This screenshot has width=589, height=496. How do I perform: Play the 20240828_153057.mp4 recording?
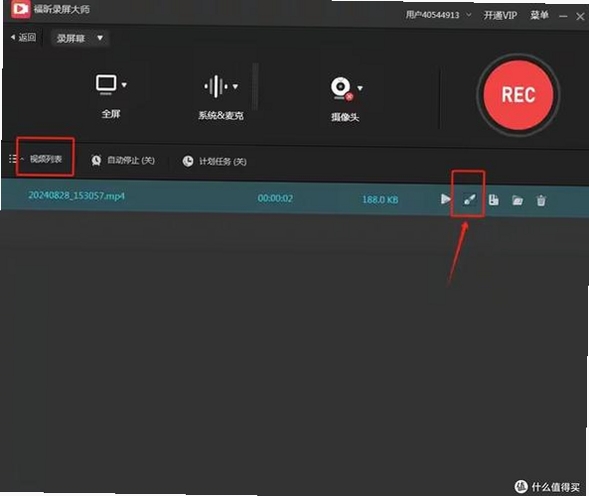[446, 199]
